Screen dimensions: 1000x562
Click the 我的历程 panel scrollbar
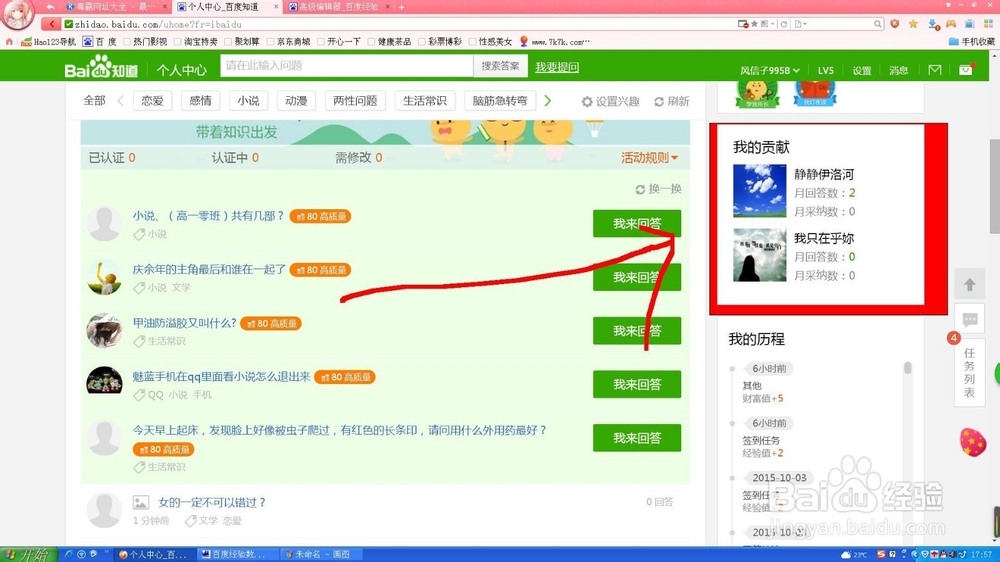(908, 367)
